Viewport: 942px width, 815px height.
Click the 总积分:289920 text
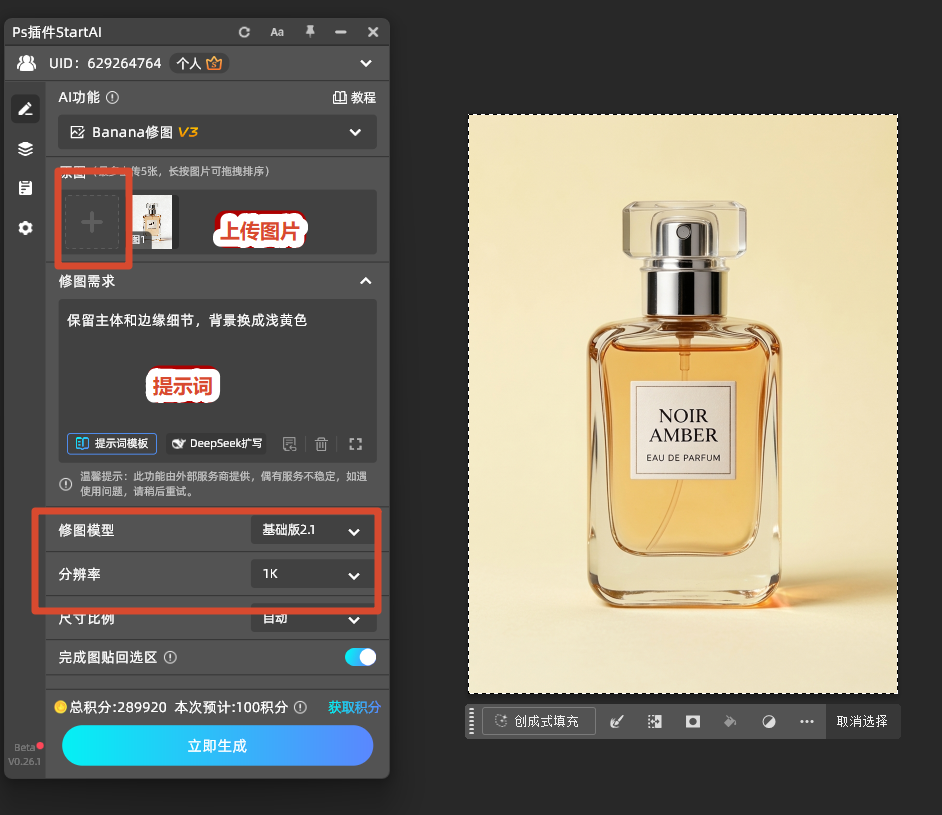(118, 707)
